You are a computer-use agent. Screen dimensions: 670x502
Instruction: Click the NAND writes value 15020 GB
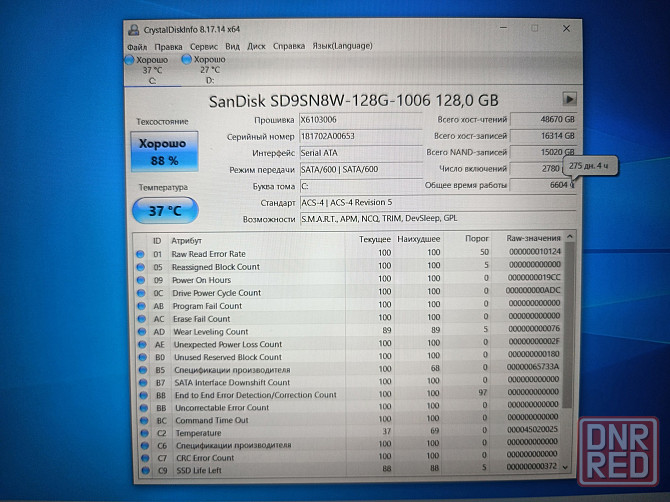click(x=543, y=152)
